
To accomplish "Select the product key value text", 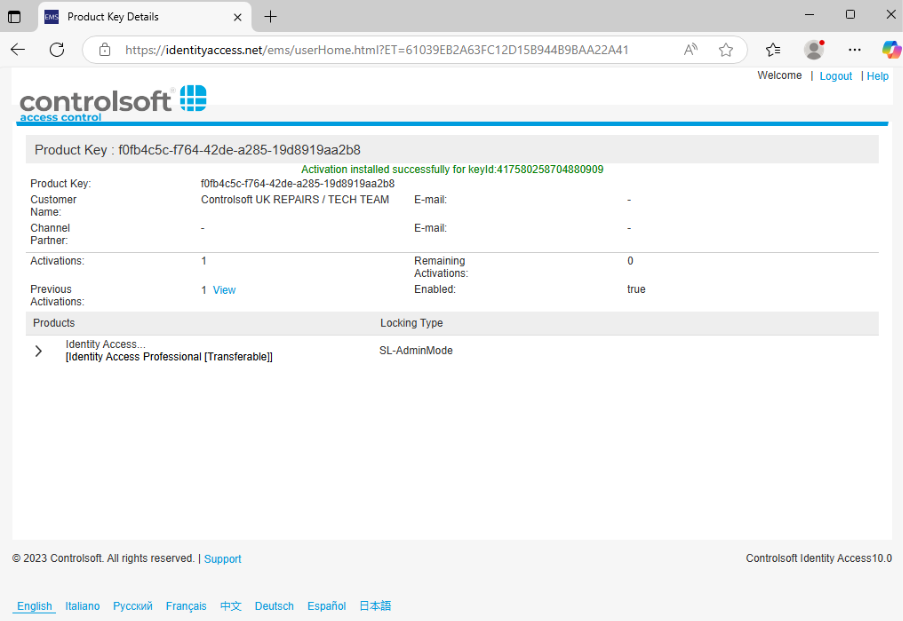I will pos(298,184).
